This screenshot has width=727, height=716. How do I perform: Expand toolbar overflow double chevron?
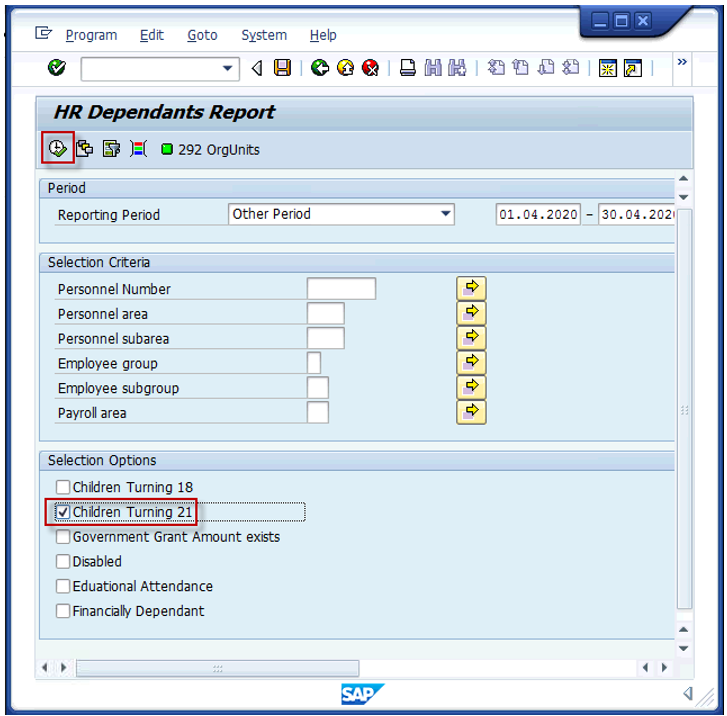coord(682,62)
